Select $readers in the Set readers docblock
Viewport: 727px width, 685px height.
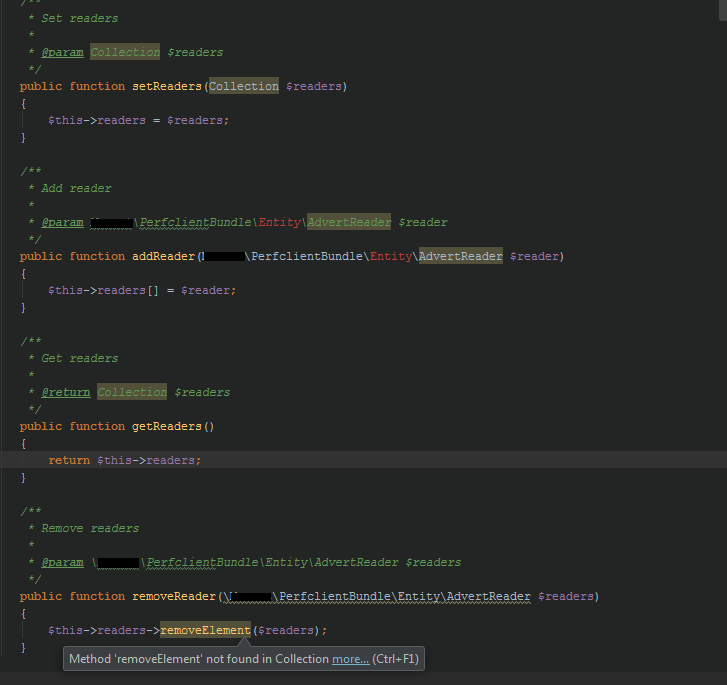click(195, 52)
